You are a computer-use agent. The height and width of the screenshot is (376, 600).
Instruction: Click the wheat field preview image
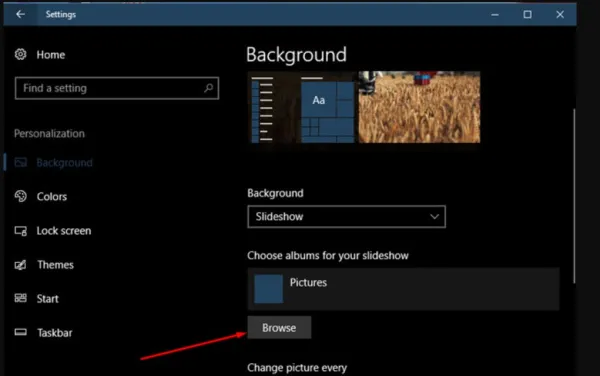(x=419, y=107)
